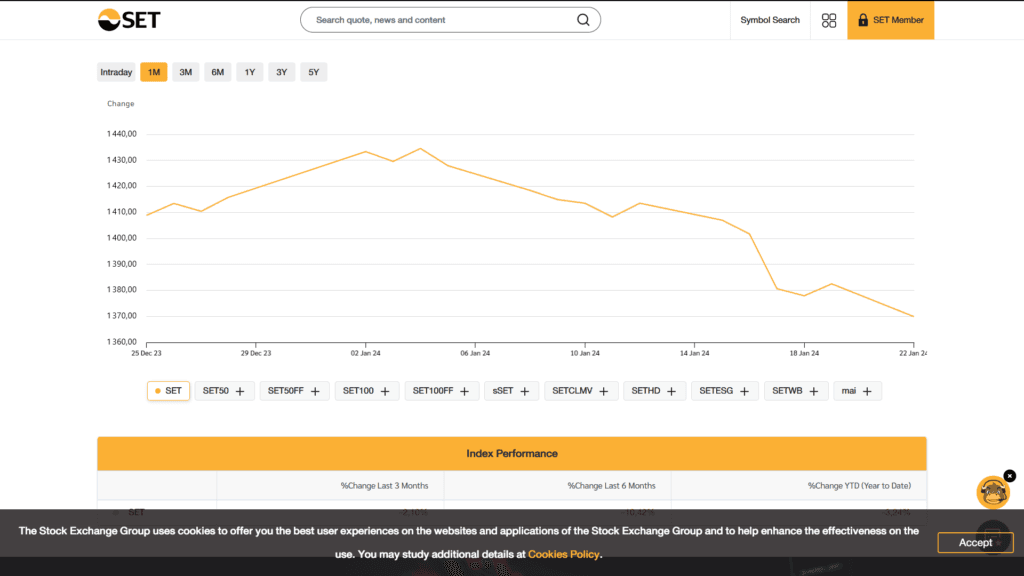Click the 14 Jan 24 axis label
Image resolution: width=1024 pixels, height=576 pixels.
click(x=694, y=353)
